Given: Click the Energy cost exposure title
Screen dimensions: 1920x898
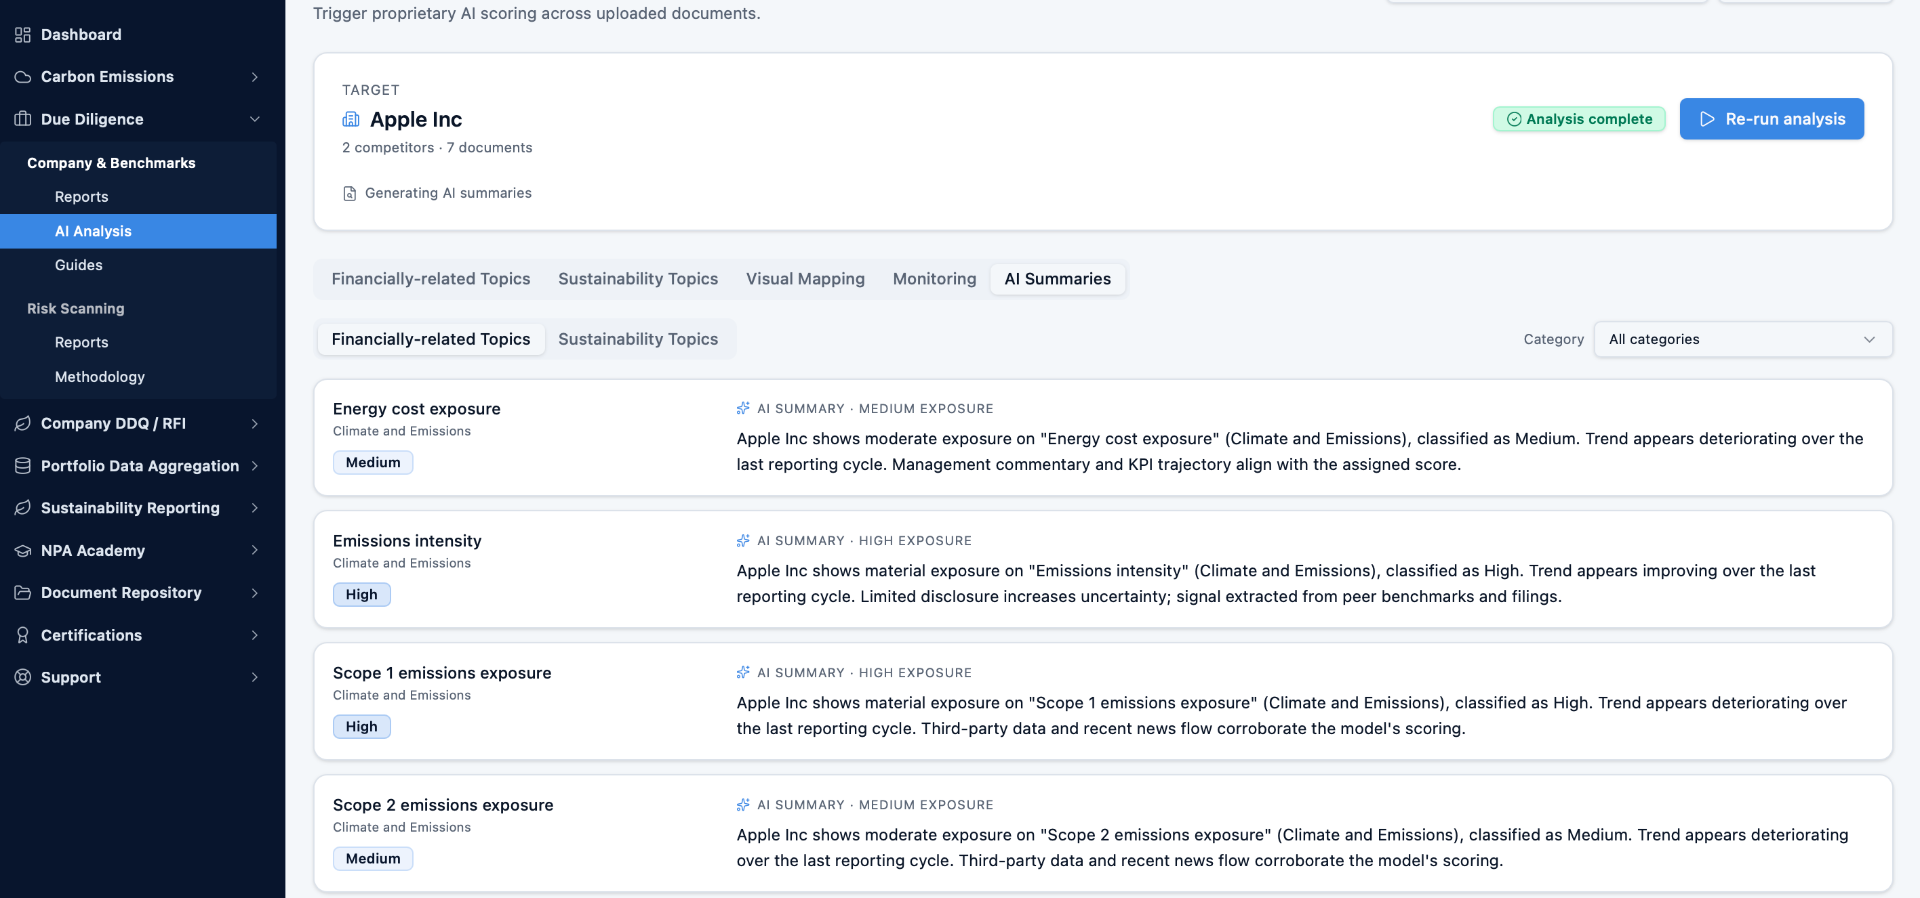Looking at the screenshot, I should (417, 409).
